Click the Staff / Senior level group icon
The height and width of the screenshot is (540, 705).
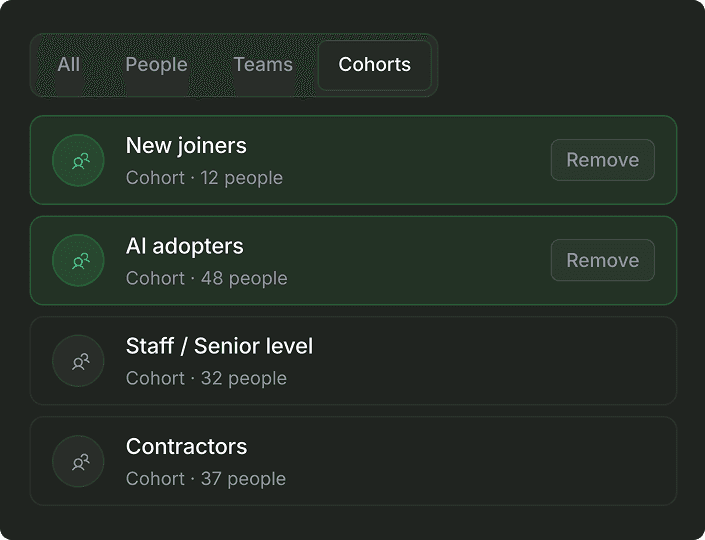(78, 361)
